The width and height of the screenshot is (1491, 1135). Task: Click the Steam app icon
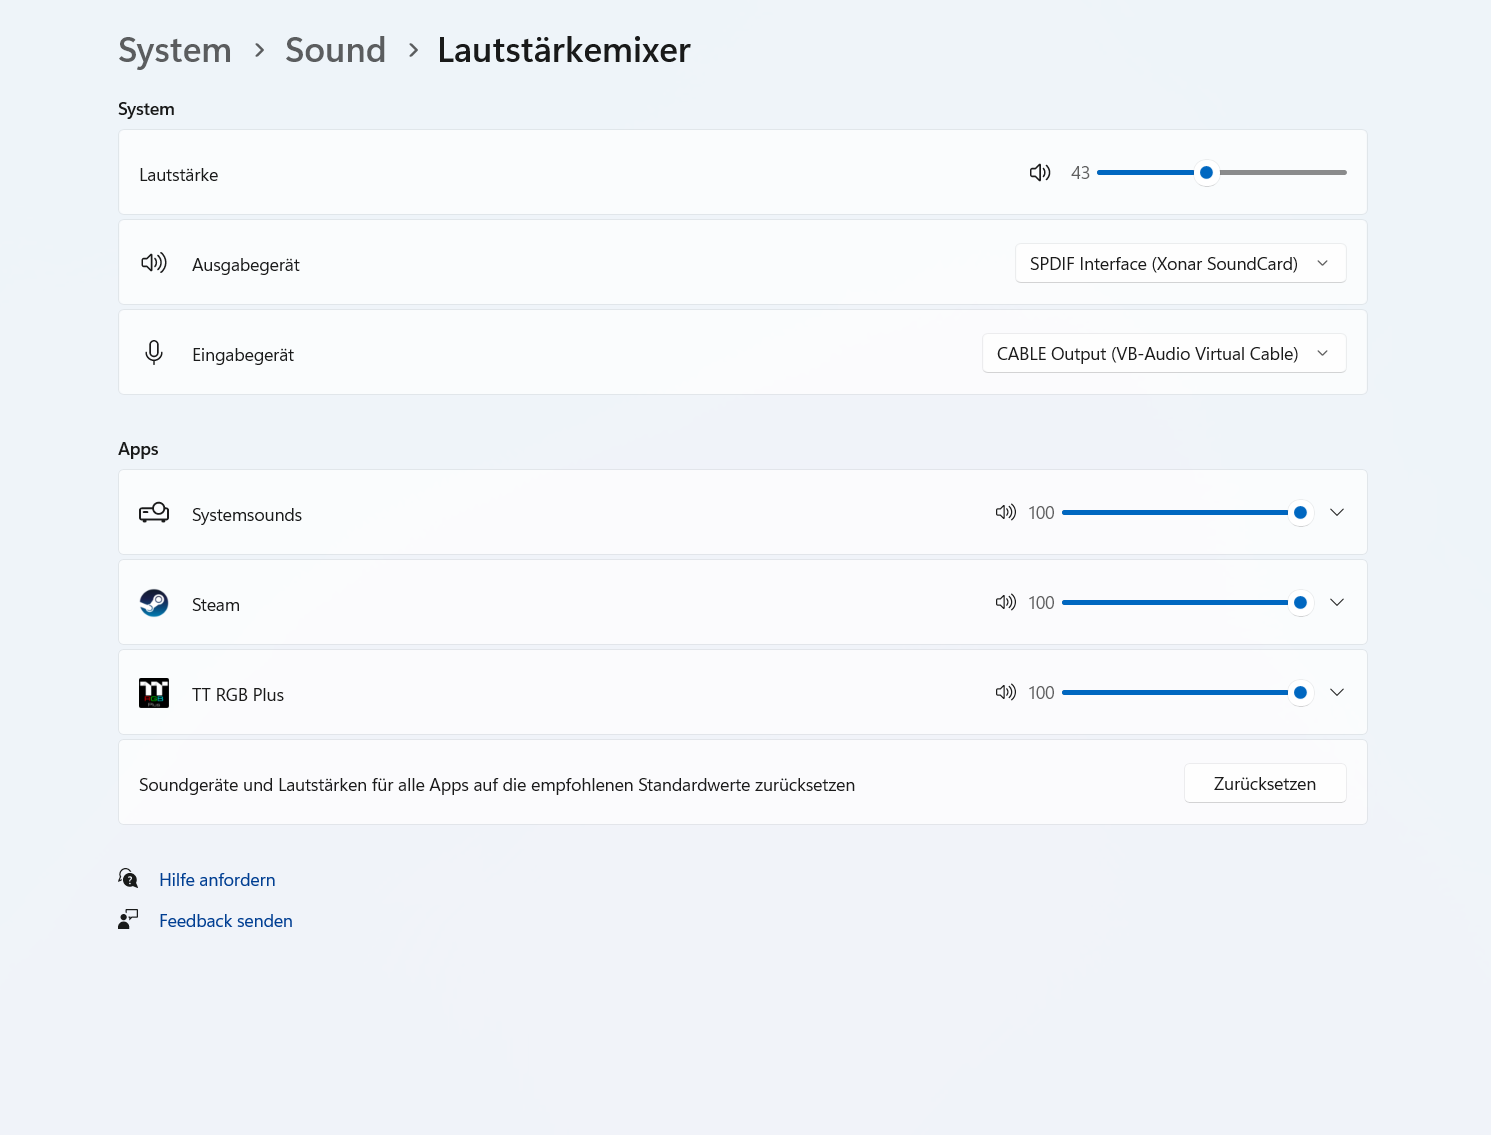[154, 603]
